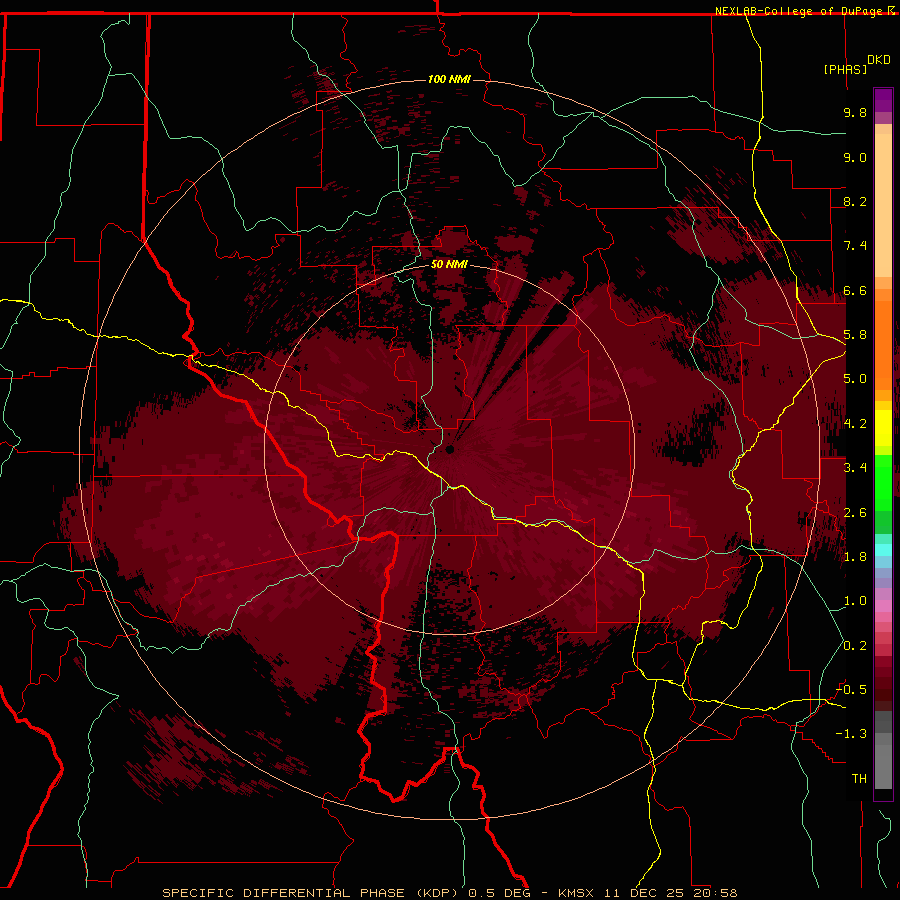900x900 pixels.
Task: Click the -1.3 scale value
Action: click(851, 734)
